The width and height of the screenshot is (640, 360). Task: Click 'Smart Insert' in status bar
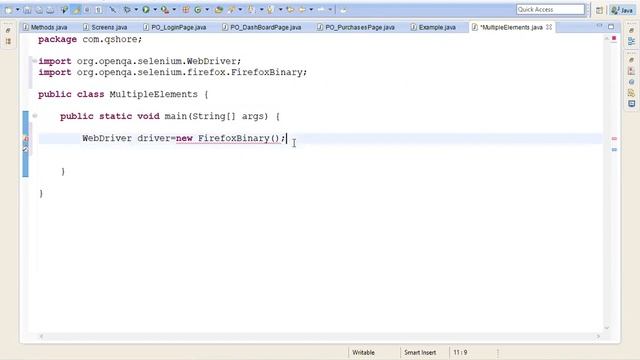tap(420, 352)
